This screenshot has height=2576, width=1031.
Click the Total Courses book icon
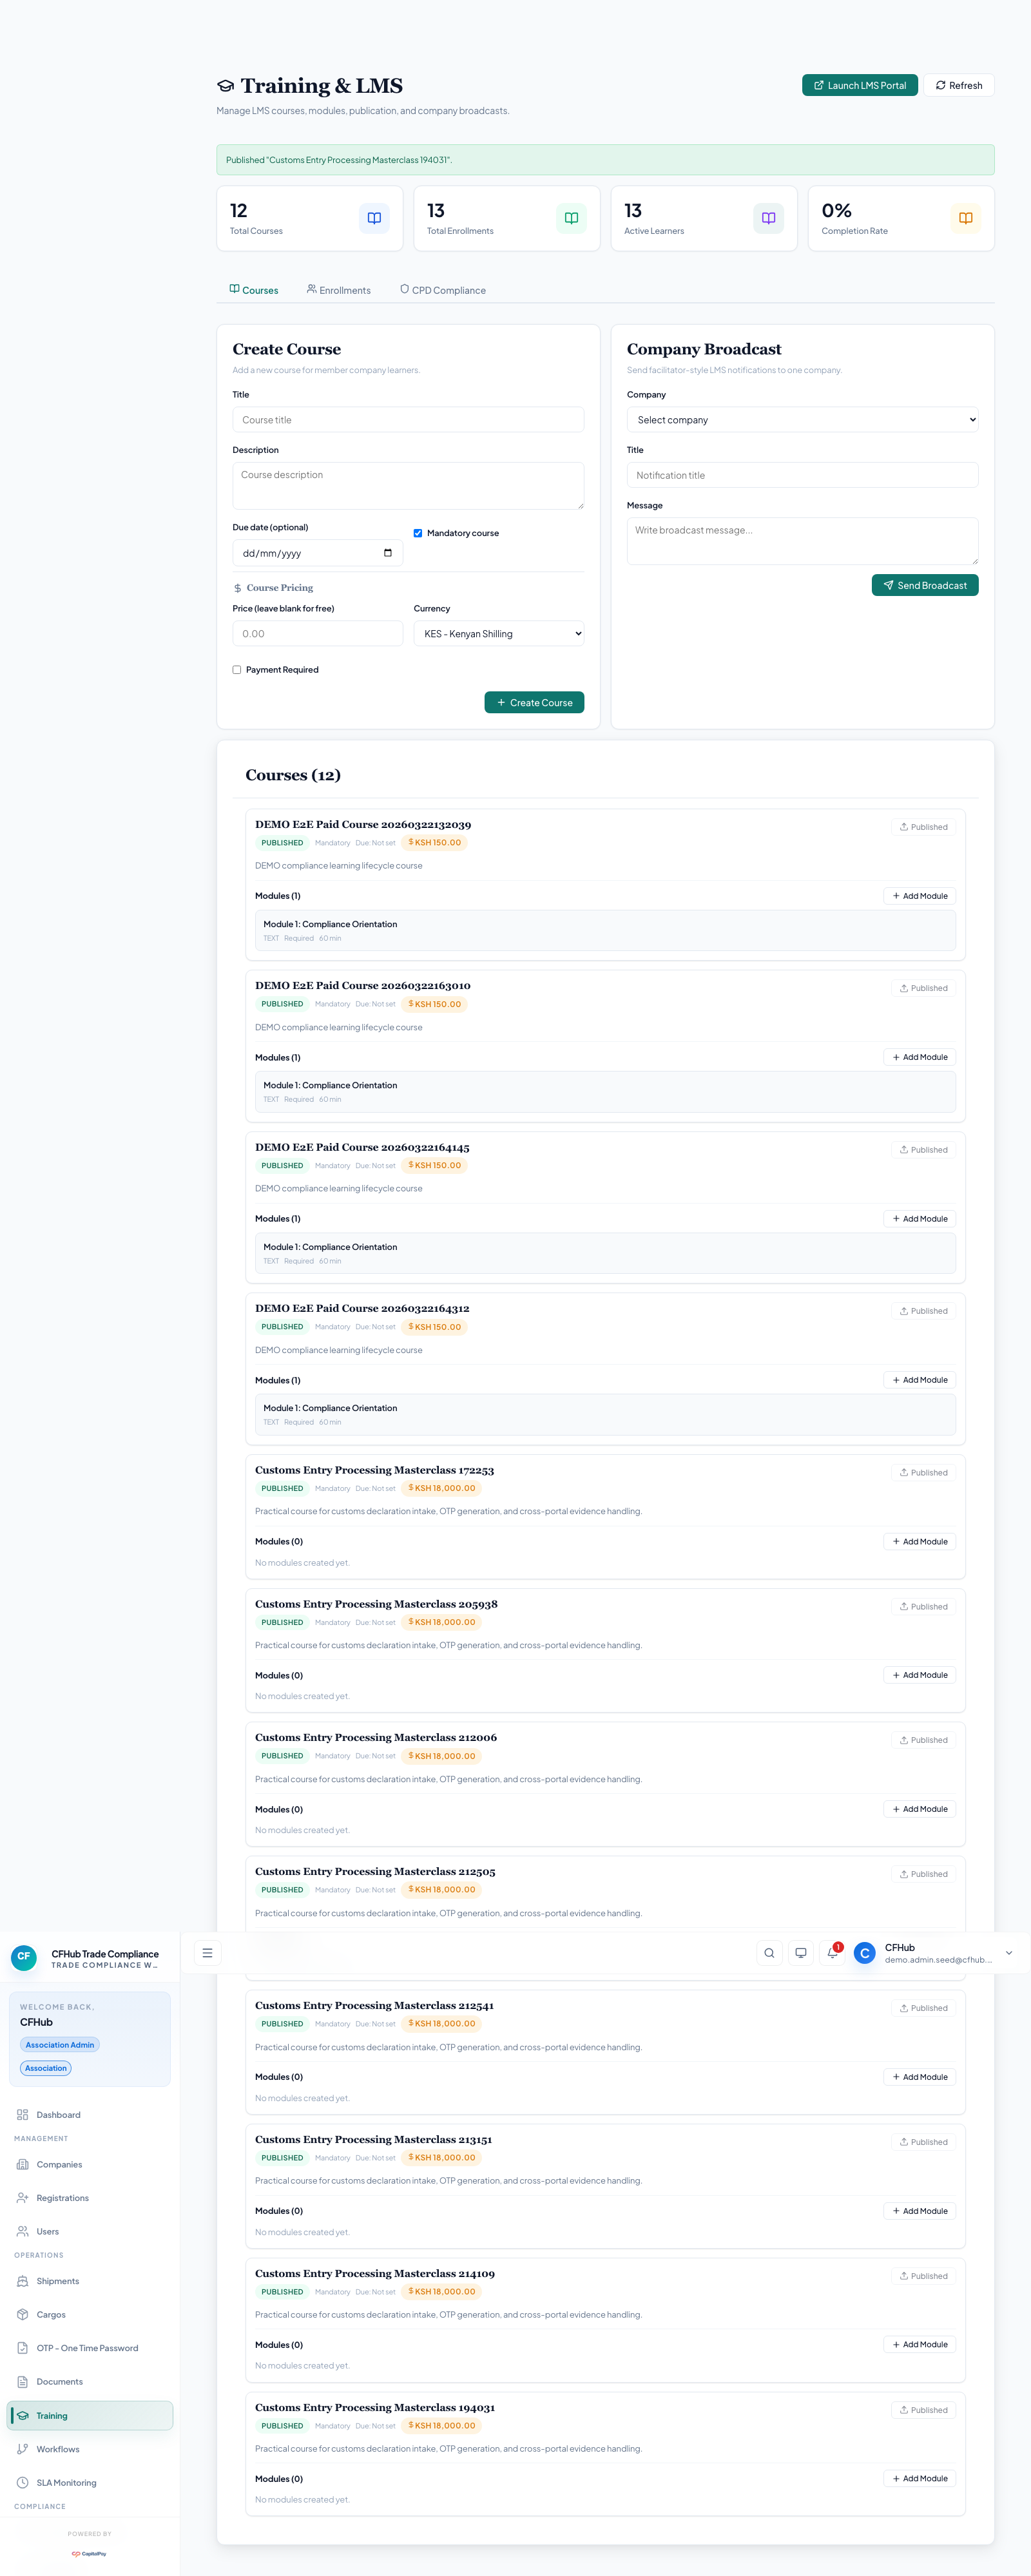tap(374, 218)
